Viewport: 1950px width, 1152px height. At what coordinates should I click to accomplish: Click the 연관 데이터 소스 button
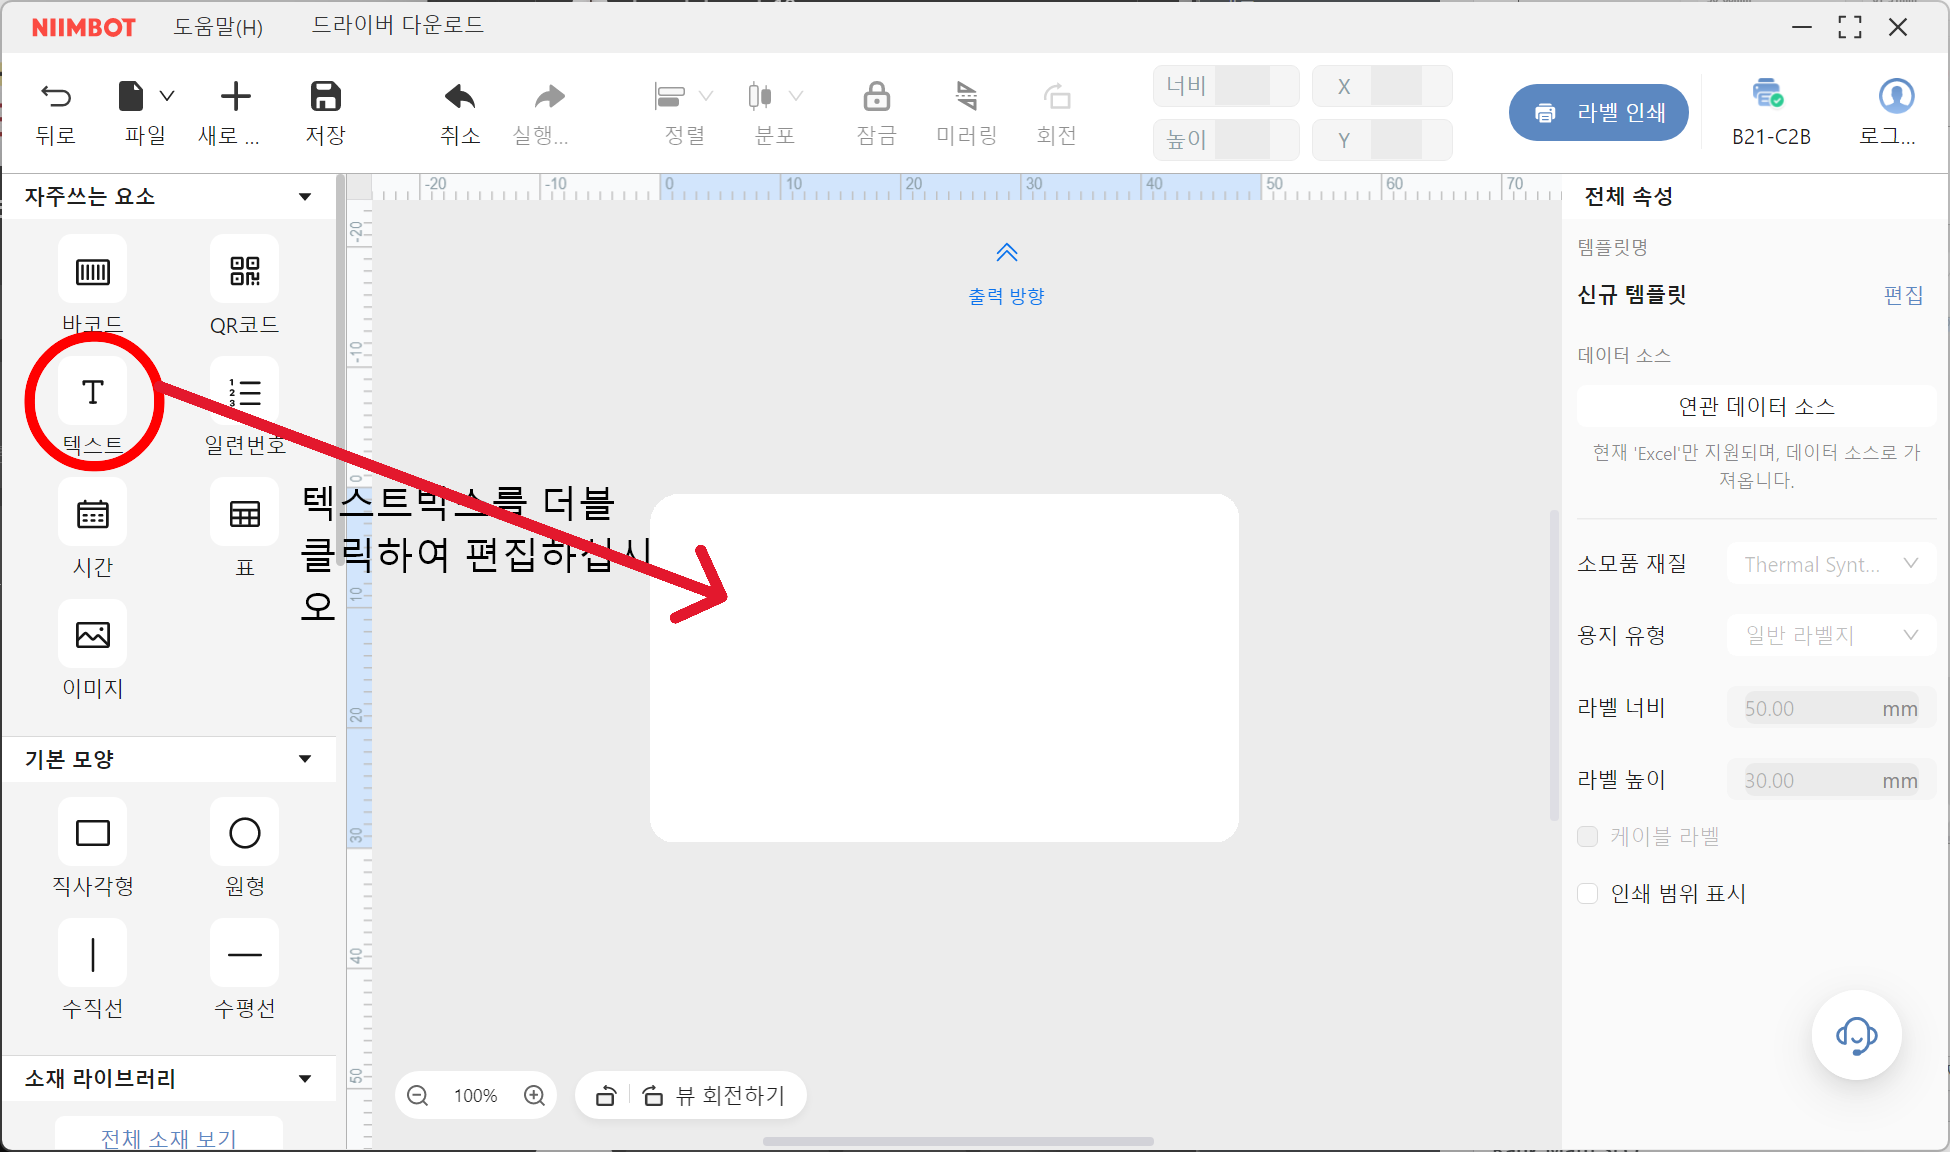tap(1756, 406)
